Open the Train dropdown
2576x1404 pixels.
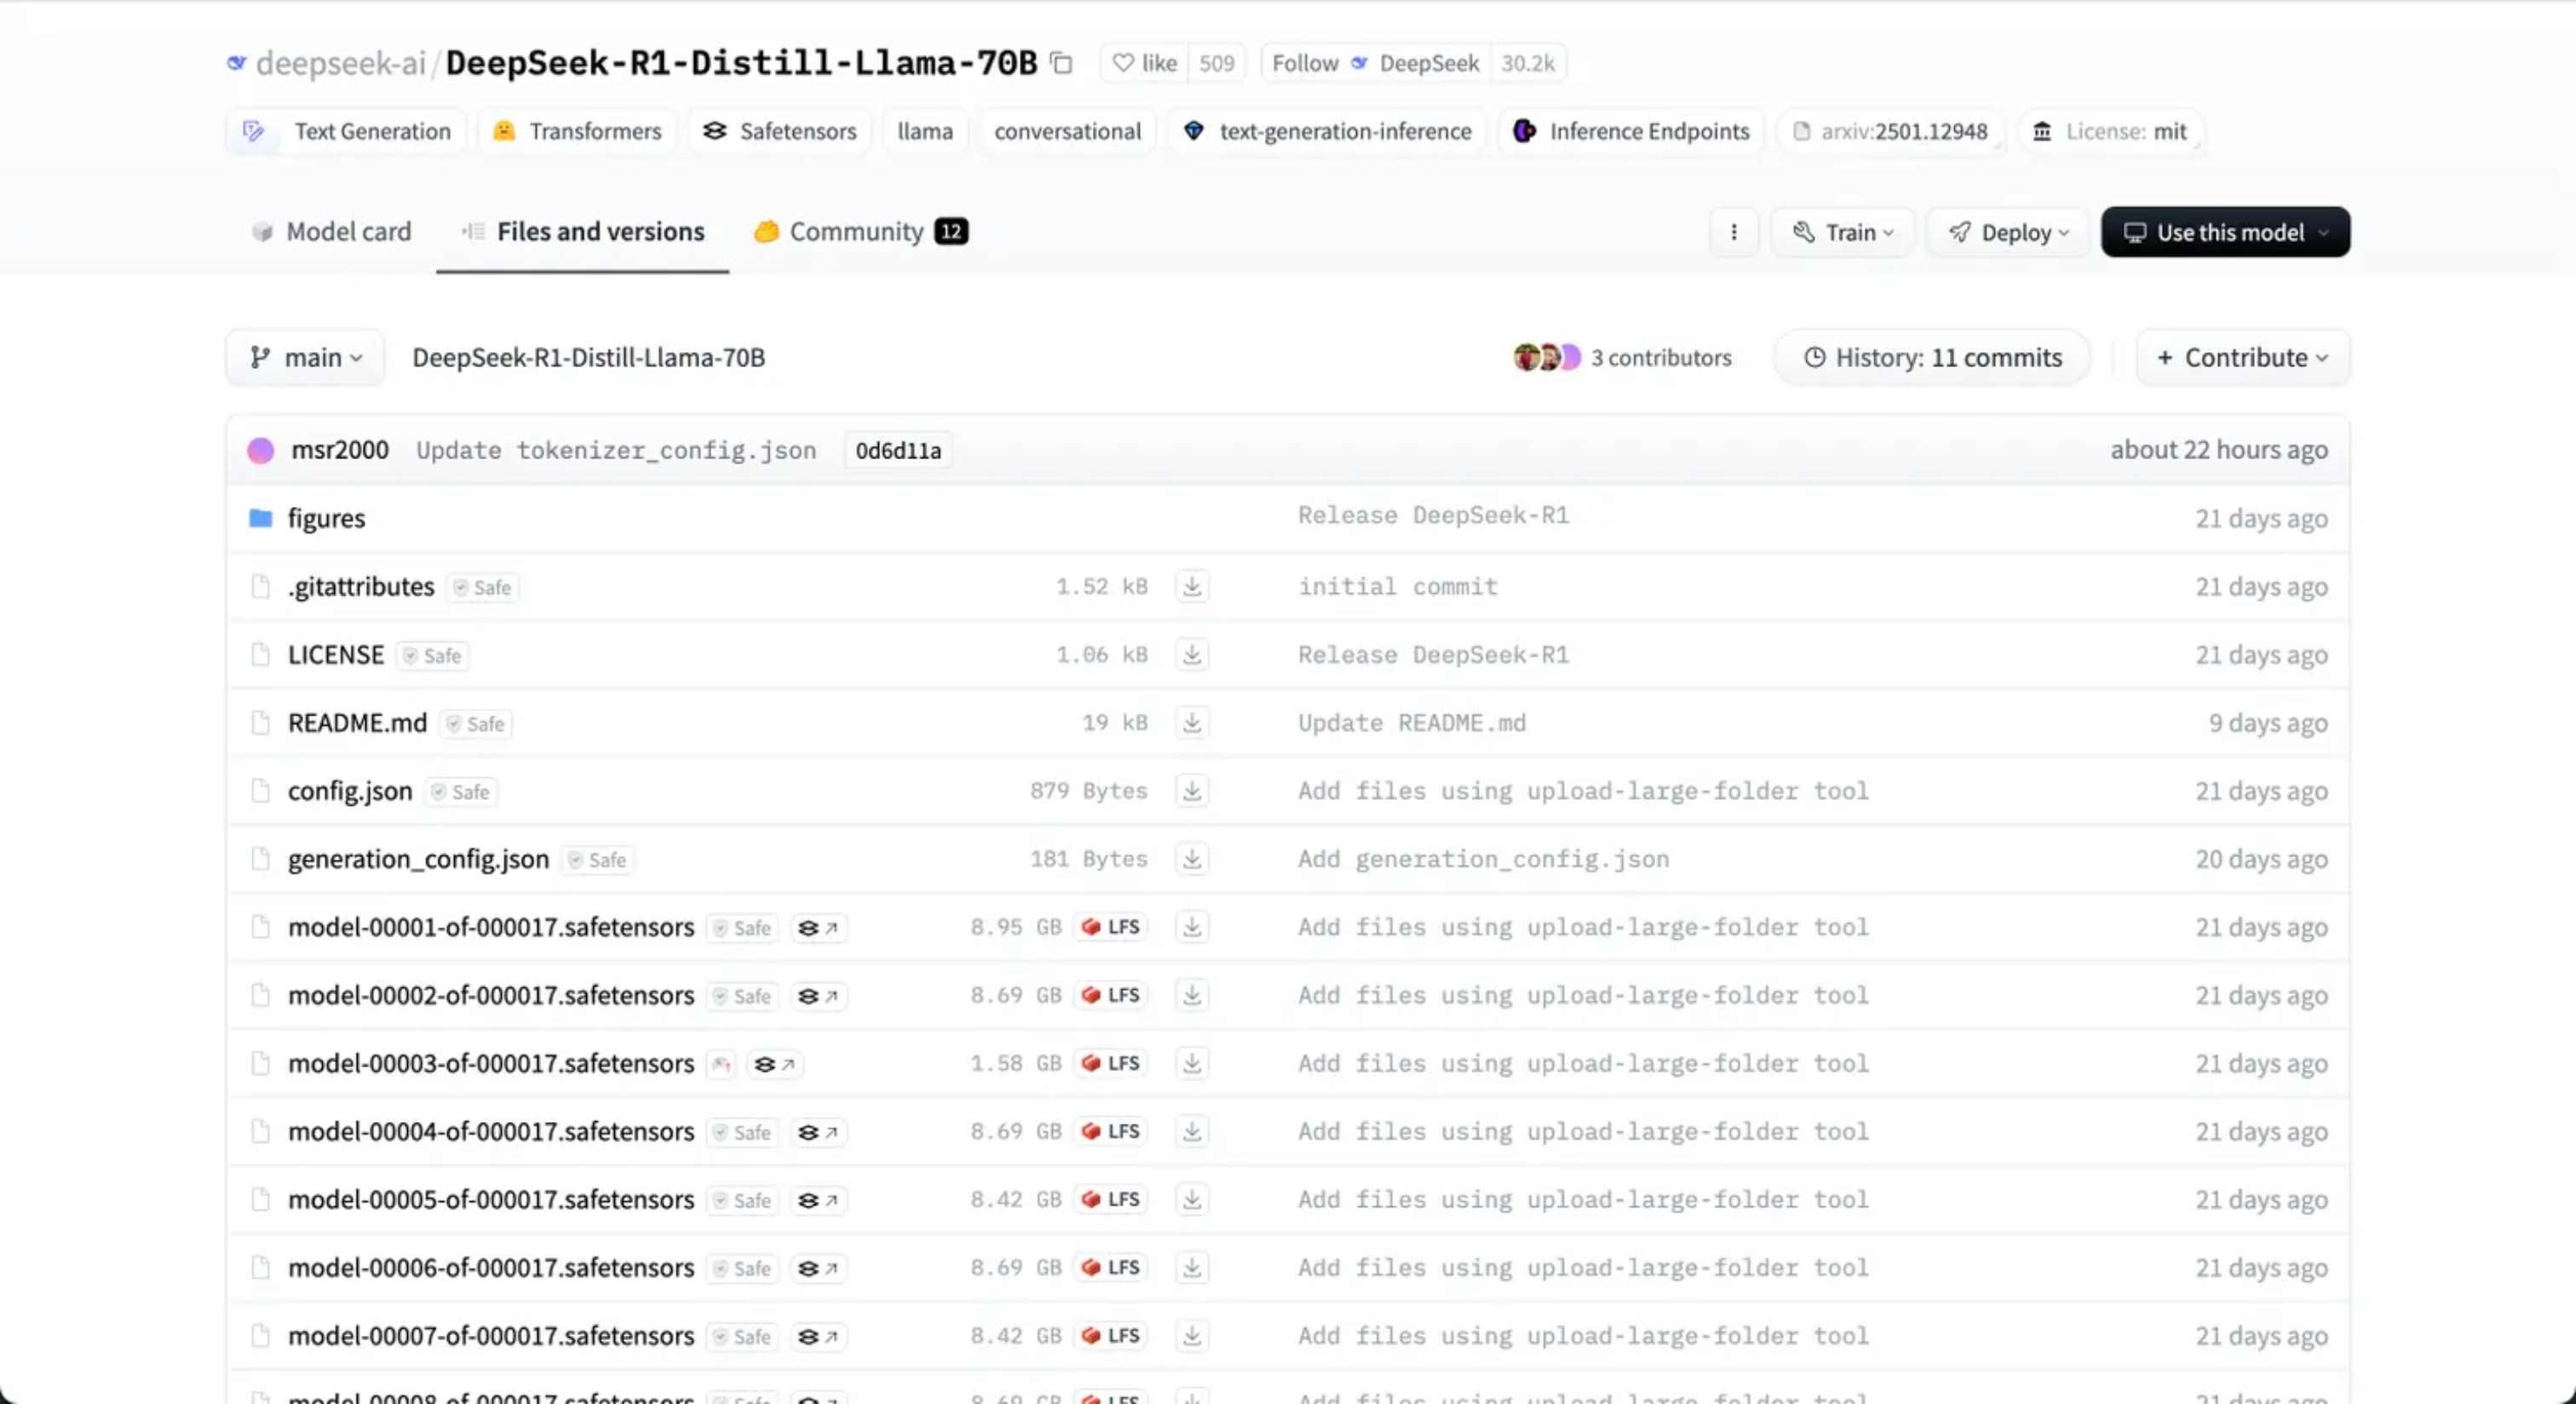[1842, 232]
